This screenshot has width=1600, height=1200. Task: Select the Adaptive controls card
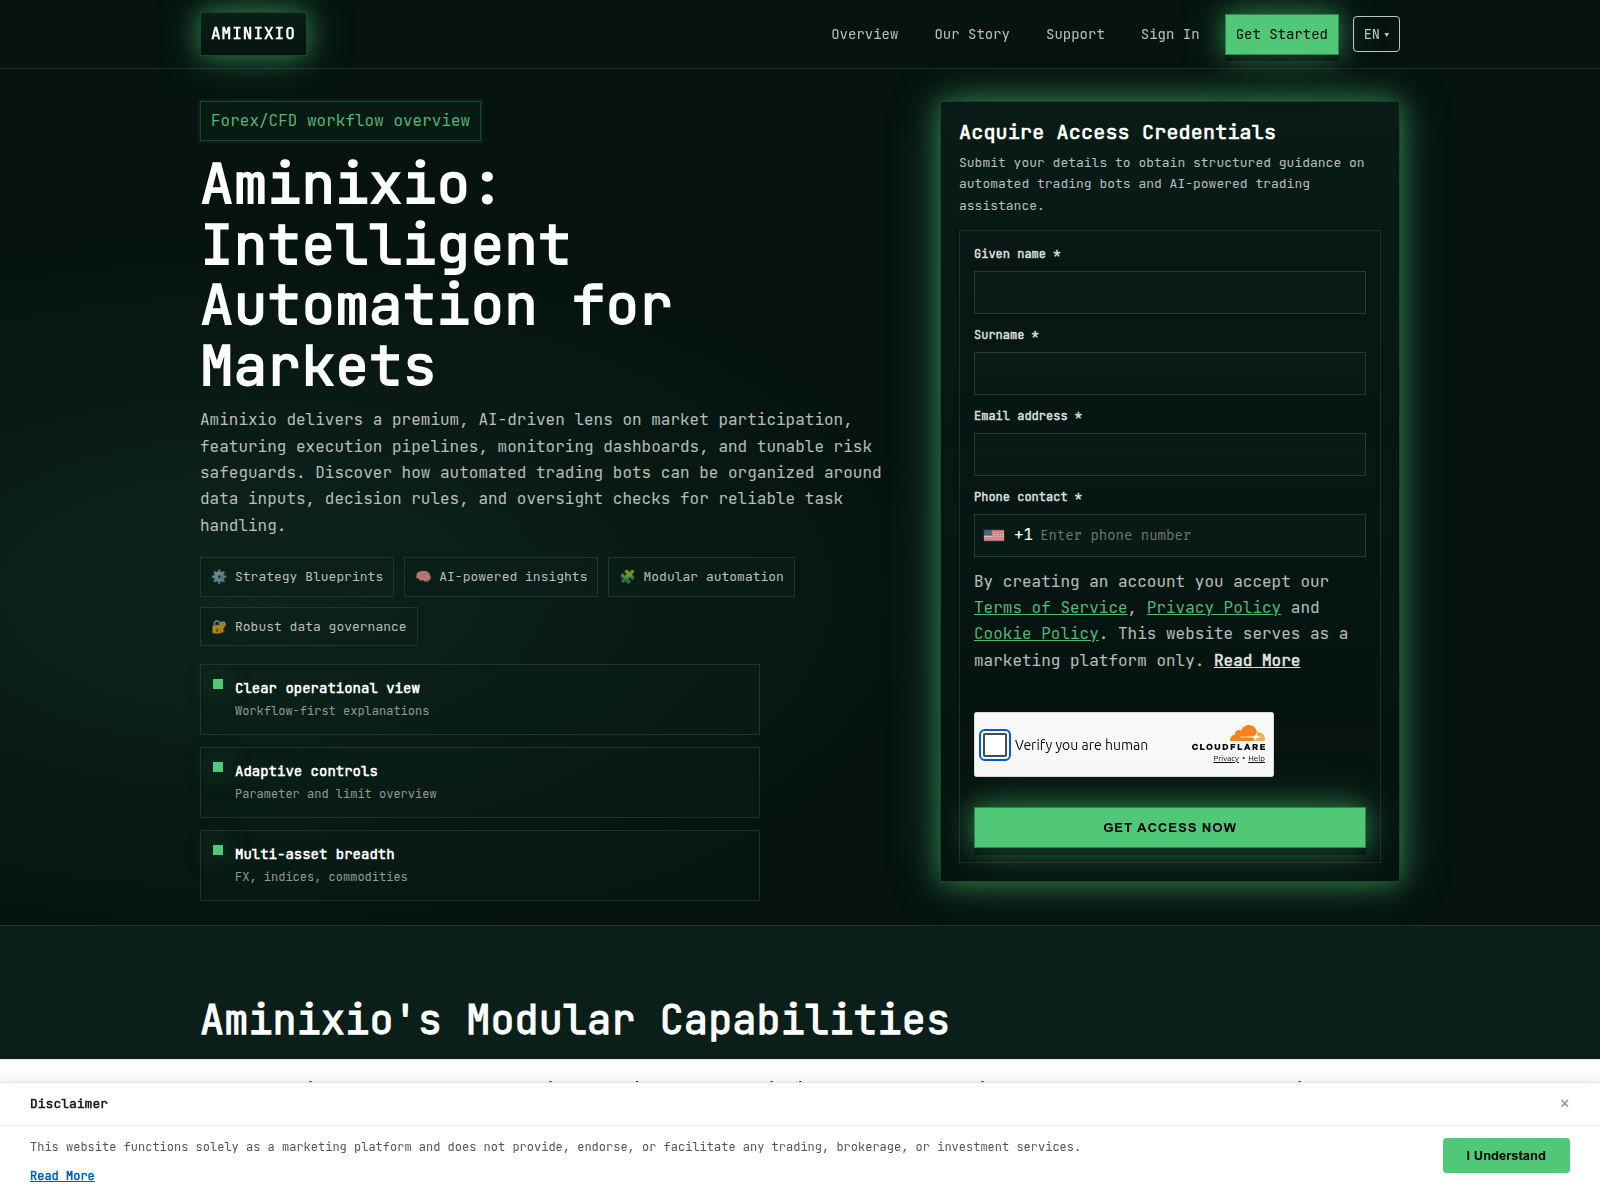click(480, 782)
